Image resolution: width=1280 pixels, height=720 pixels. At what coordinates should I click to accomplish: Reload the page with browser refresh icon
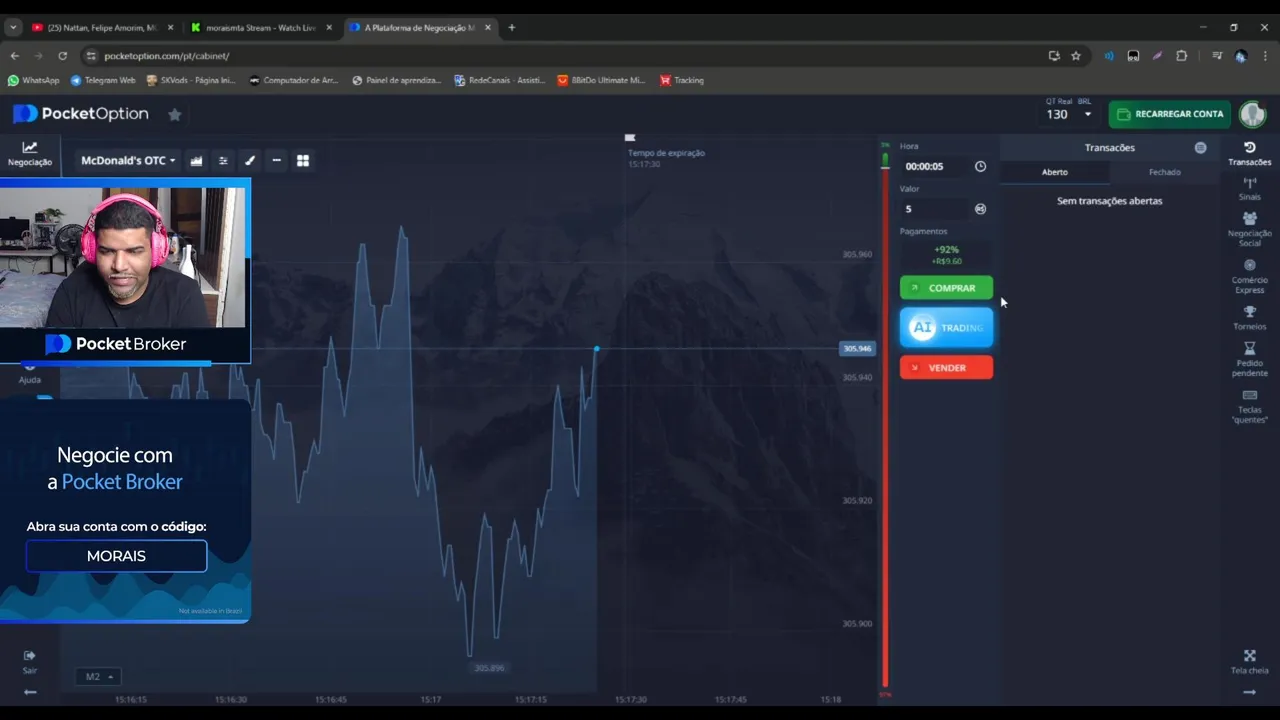tap(62, 56)
